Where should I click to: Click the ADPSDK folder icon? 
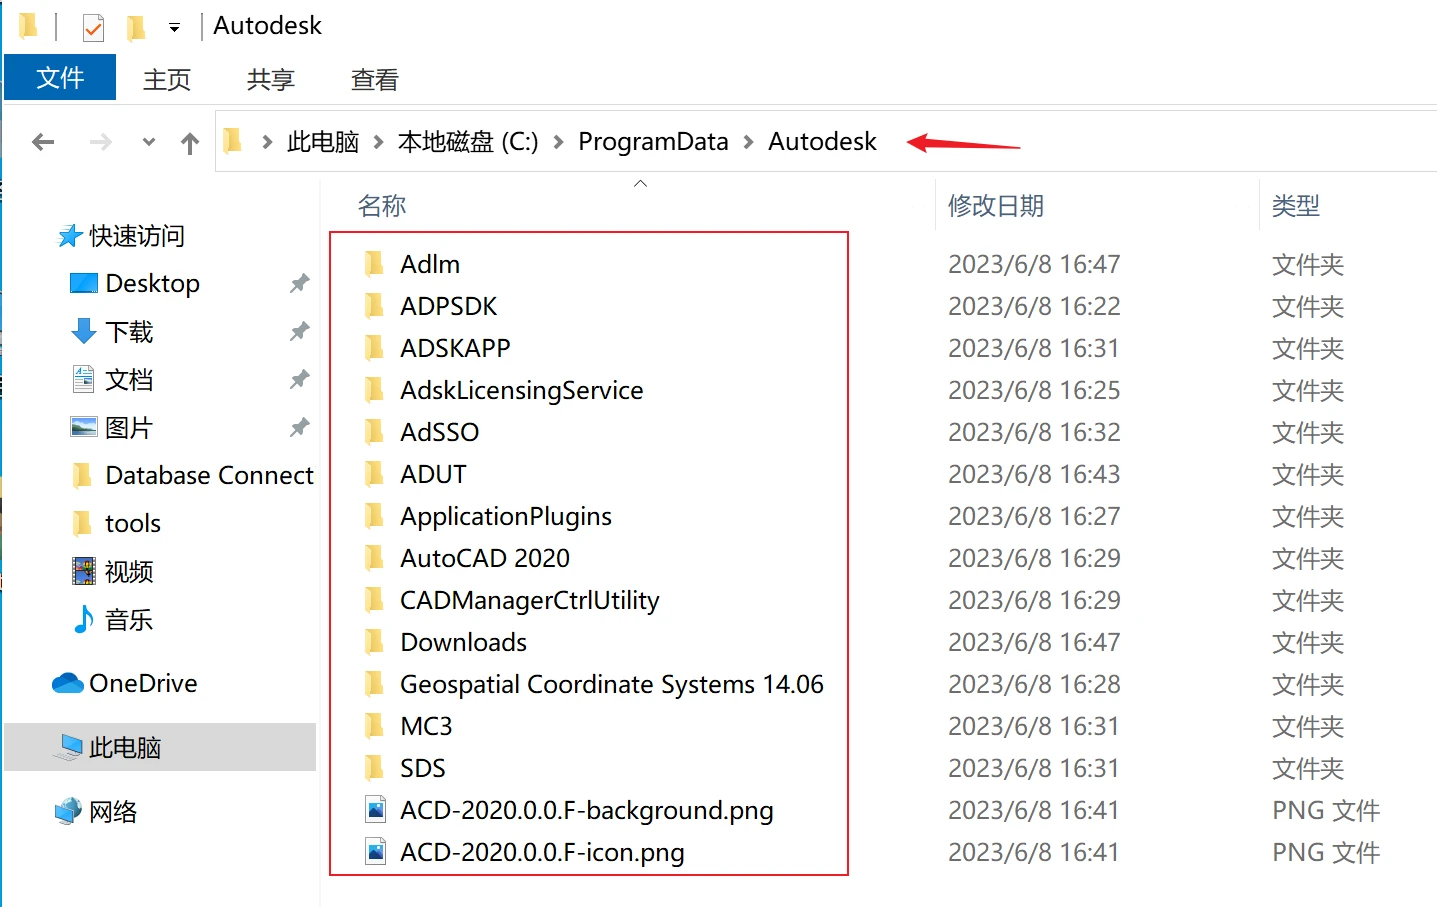[375, 306]
